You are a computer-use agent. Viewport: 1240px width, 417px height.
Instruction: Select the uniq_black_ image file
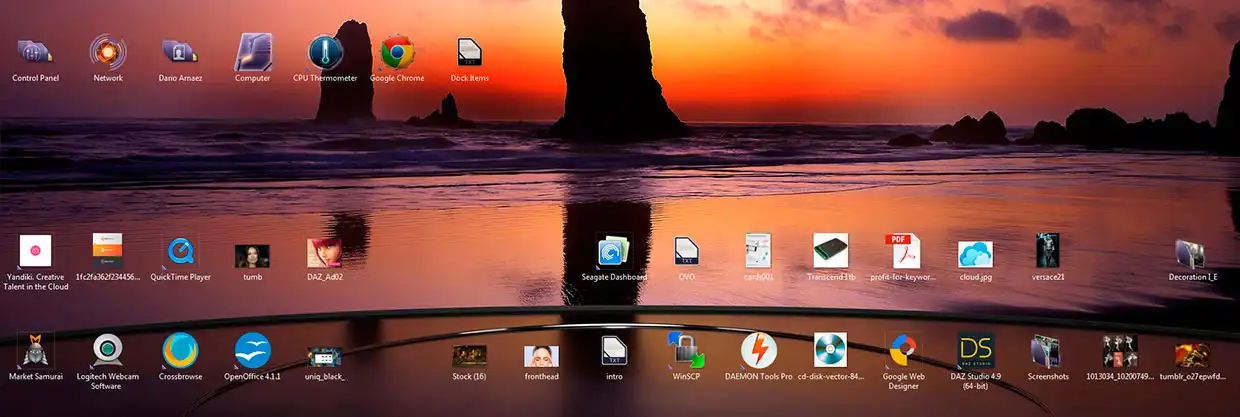click(324, 357)
